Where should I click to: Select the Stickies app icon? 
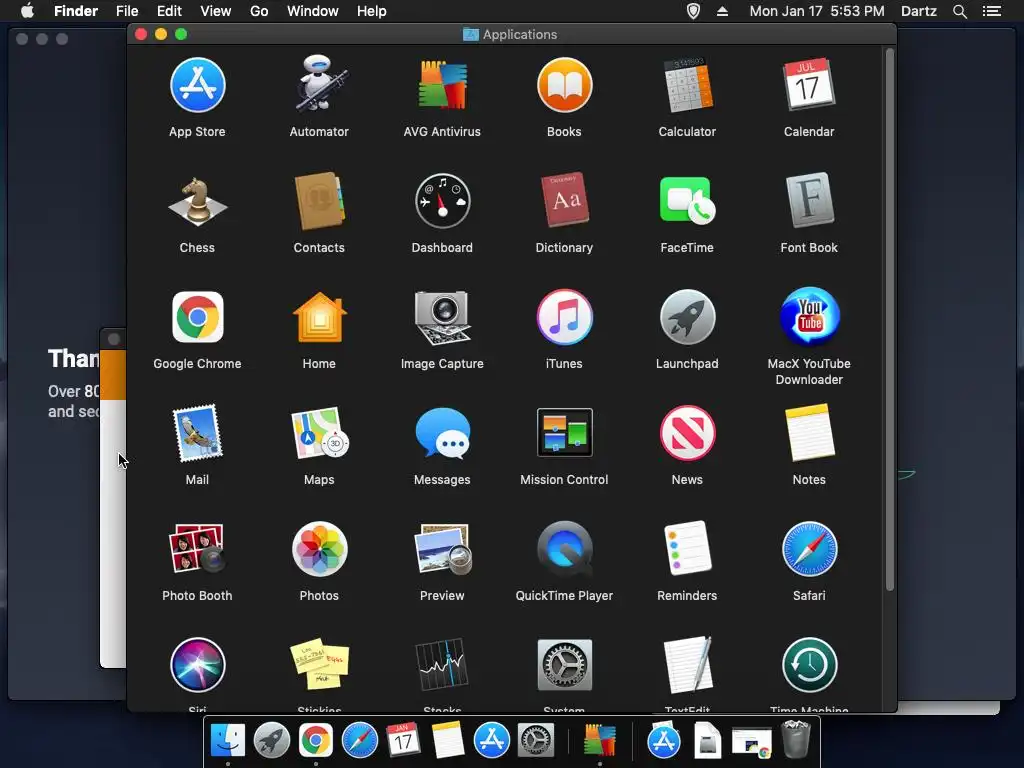[x=319, y=664]
